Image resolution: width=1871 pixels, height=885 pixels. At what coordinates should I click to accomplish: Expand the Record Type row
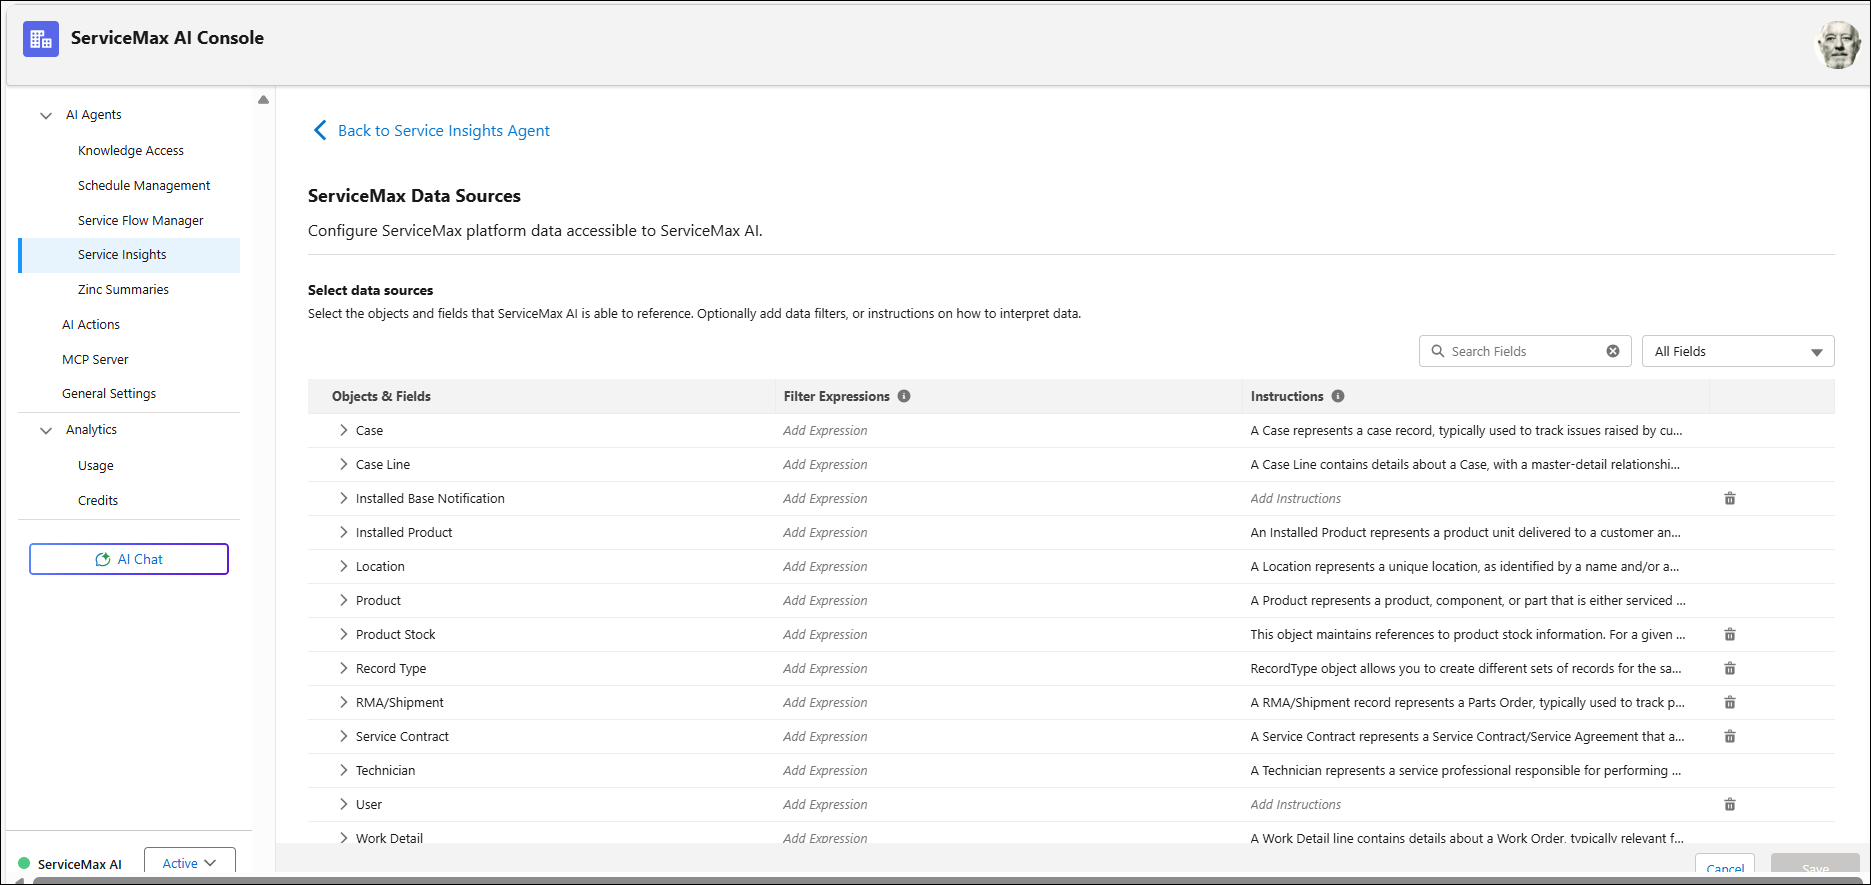coord(343,668)
